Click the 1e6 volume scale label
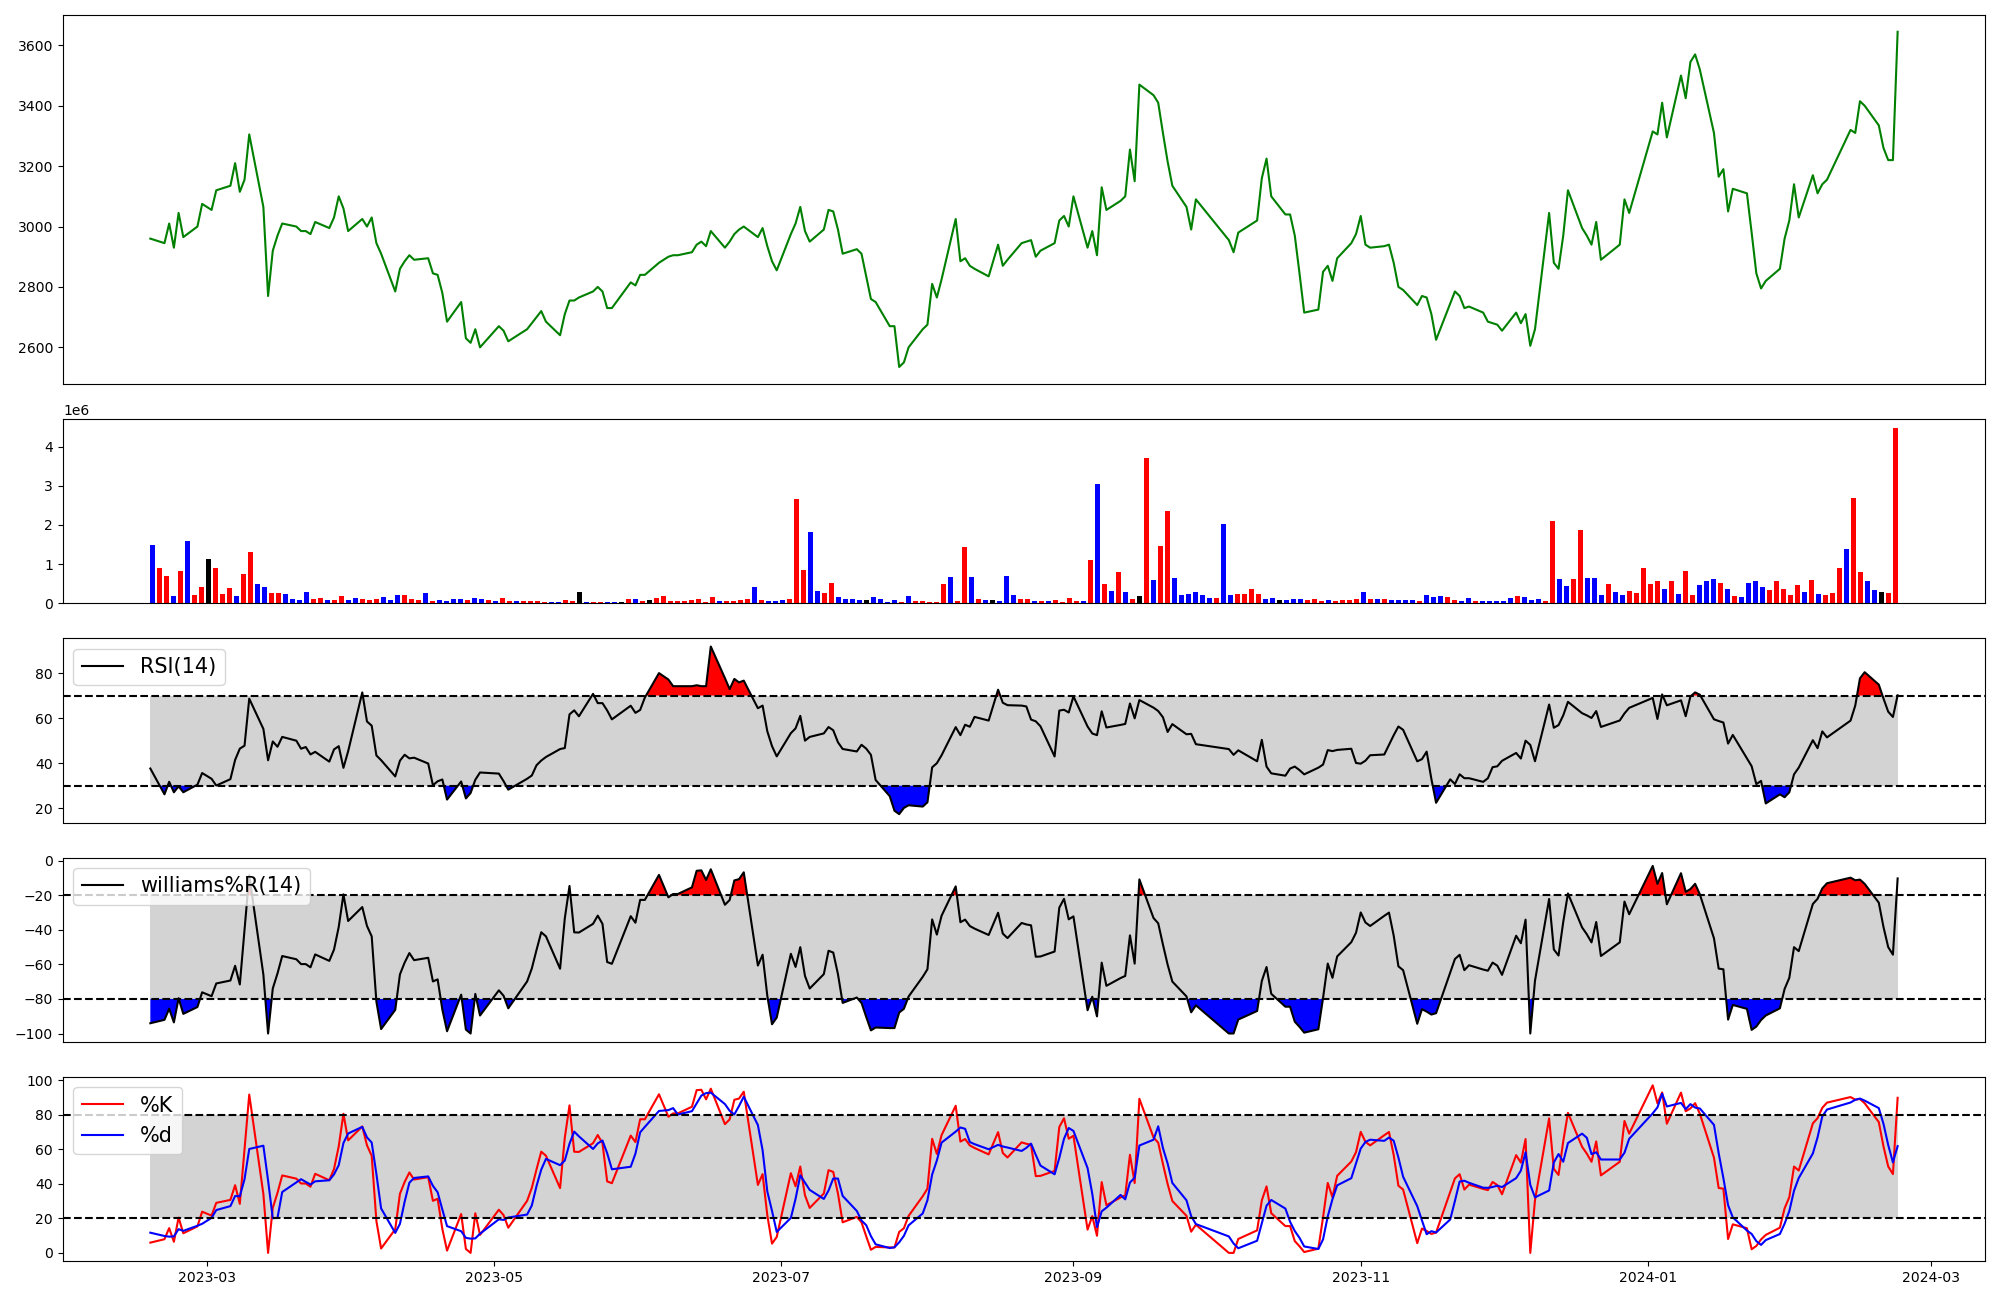Screen dimensions: 2000x1300 (x=77, y=411)
